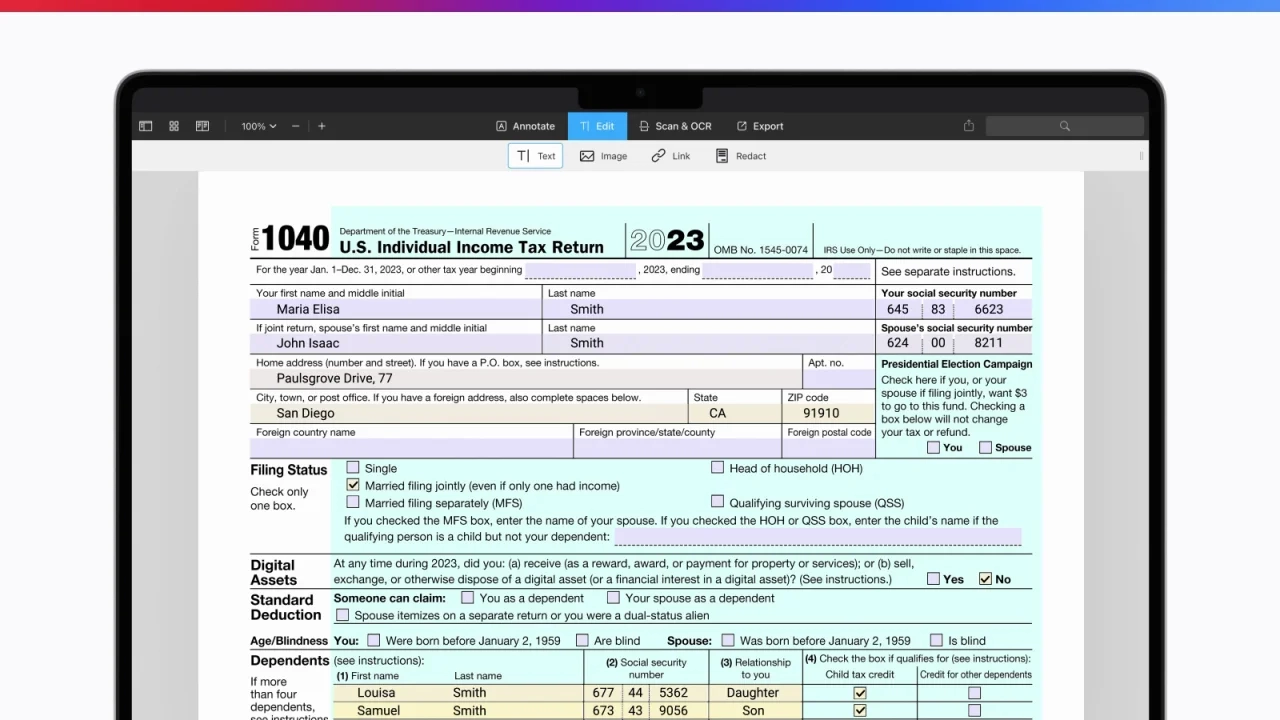Image resolution: width=1280 pixels, height=720 pixels.
Task: Click dependent first name 'Samuel'
Action: tap(378, 711)
